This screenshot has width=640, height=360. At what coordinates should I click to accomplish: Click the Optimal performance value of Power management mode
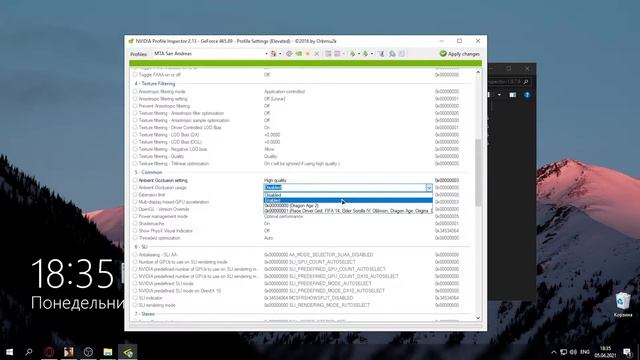coord(283,216)
